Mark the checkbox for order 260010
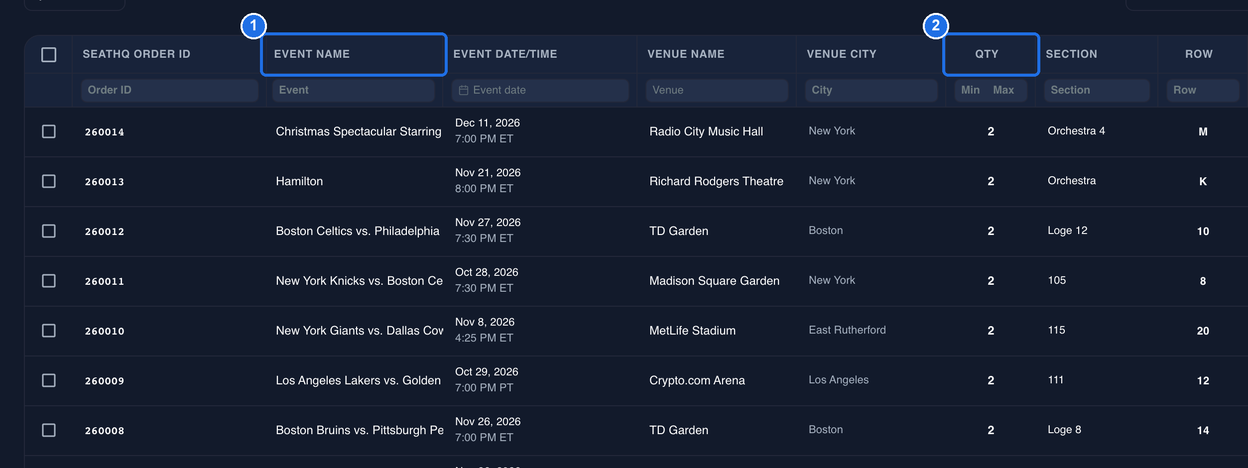 click(49, 330)
